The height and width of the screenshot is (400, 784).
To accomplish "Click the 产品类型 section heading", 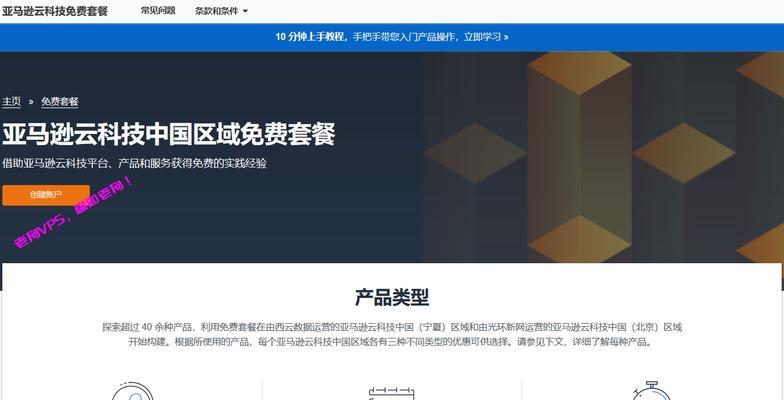I will [392, 298].
